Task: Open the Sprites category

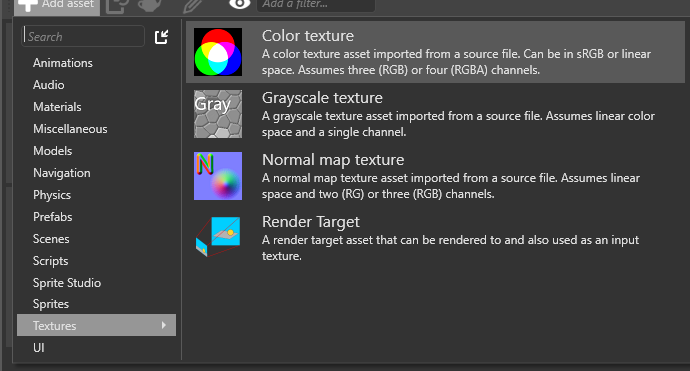Action: pos(51,304)
